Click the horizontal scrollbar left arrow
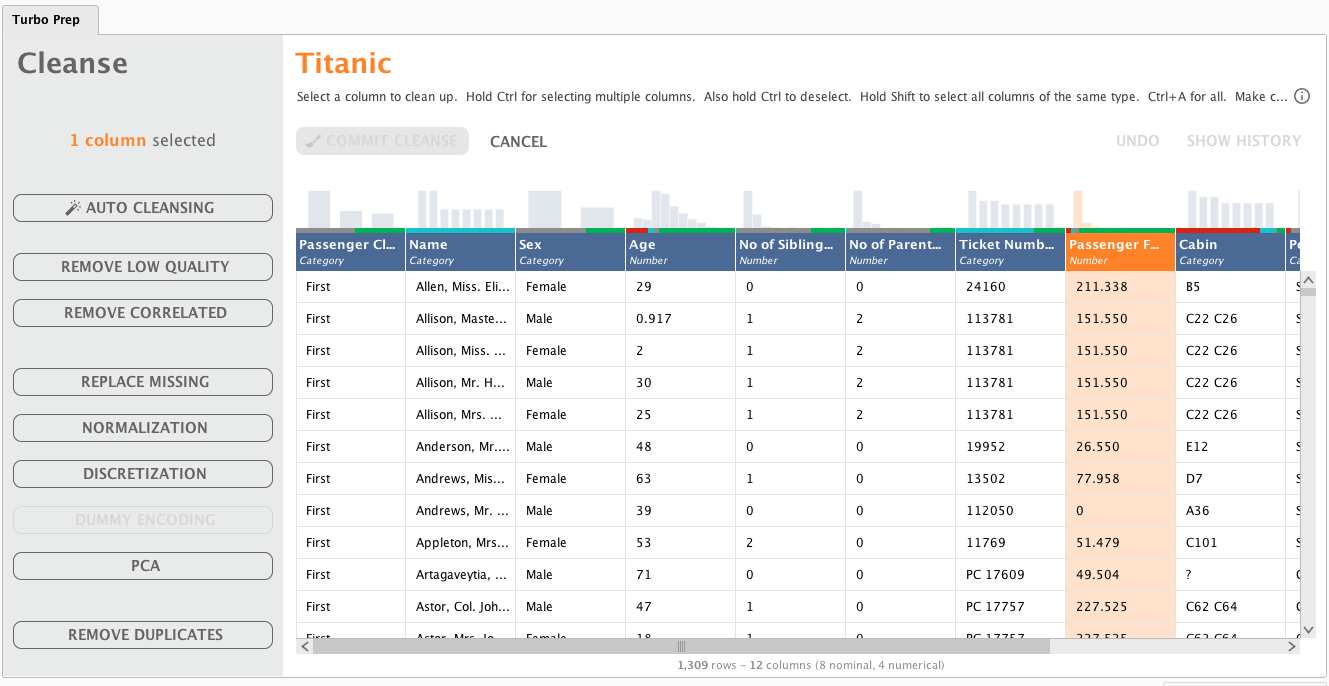The image size is (1329, 686). pyautogui.click(x=304, y=647)
